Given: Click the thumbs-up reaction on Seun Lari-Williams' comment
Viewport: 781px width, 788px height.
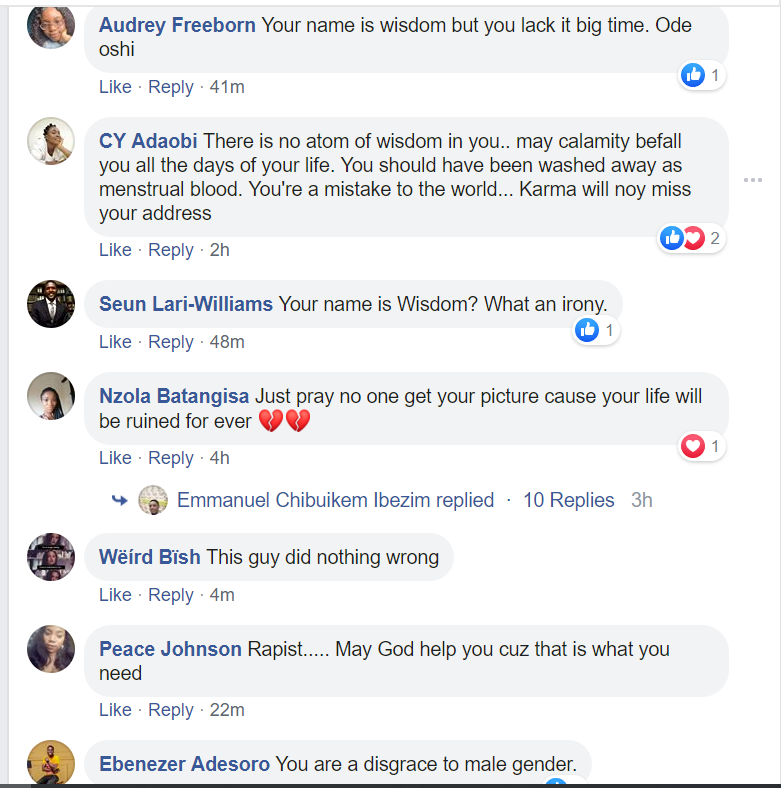Looking at the screenshot, I should pyautogui.click(x=587, y=330).
